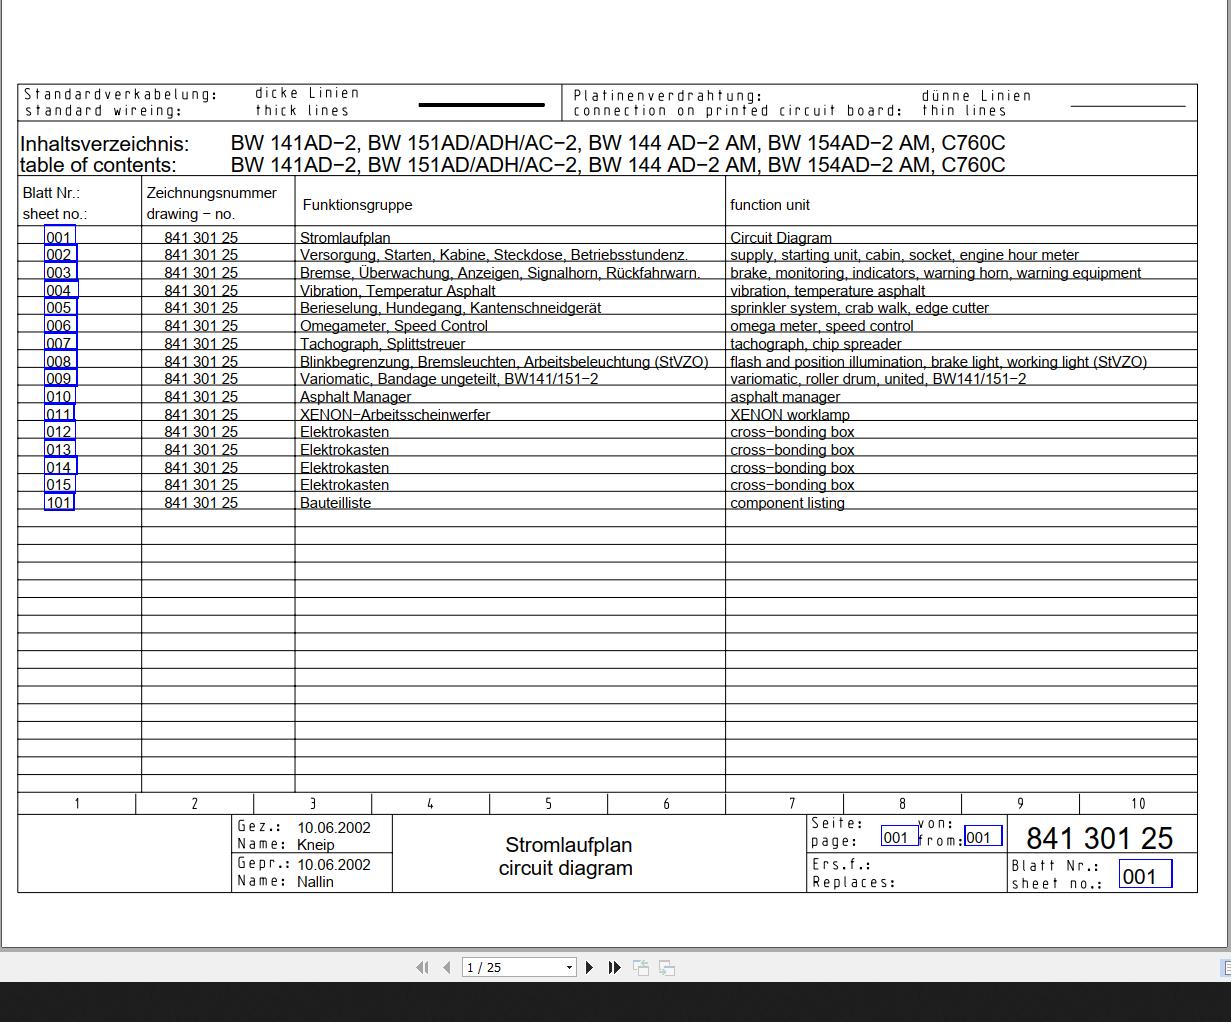Image resolution: width=1231 pixels, height=1022 pixels.
Task: Open sheet 004 link for Vibration
Action: [x=59, y=291]
